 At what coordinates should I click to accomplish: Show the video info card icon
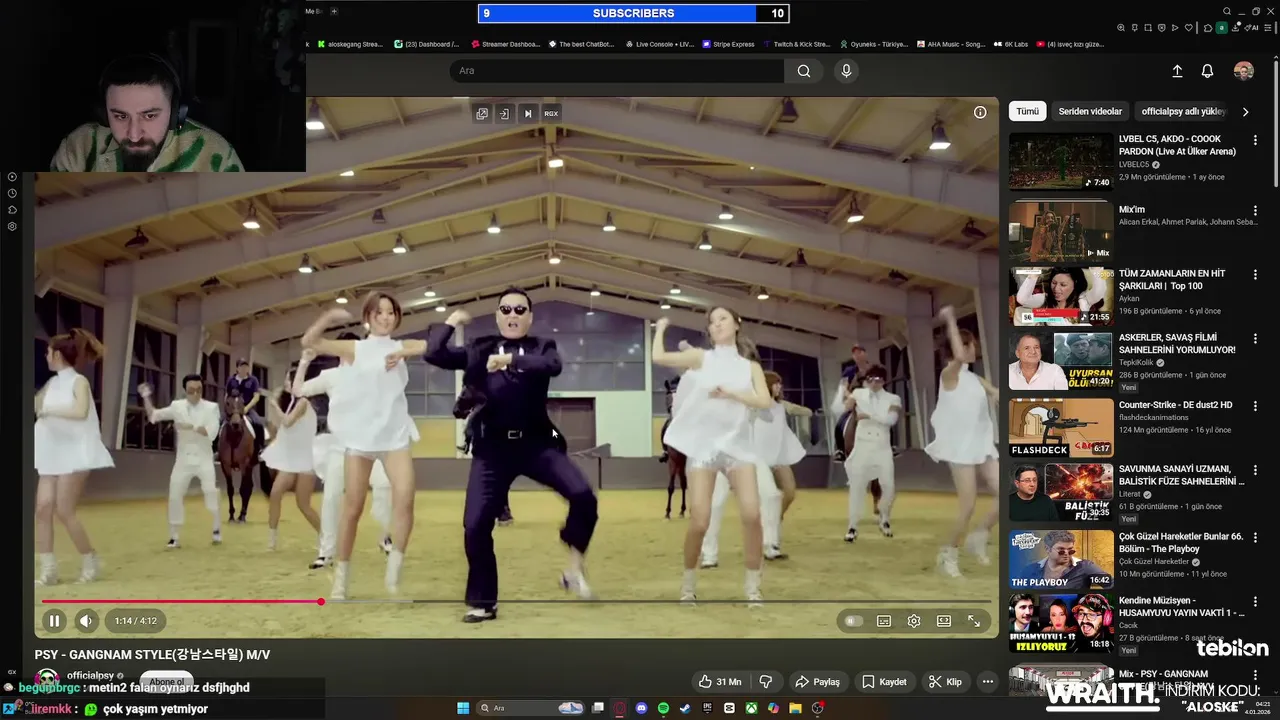pos(980,112)
